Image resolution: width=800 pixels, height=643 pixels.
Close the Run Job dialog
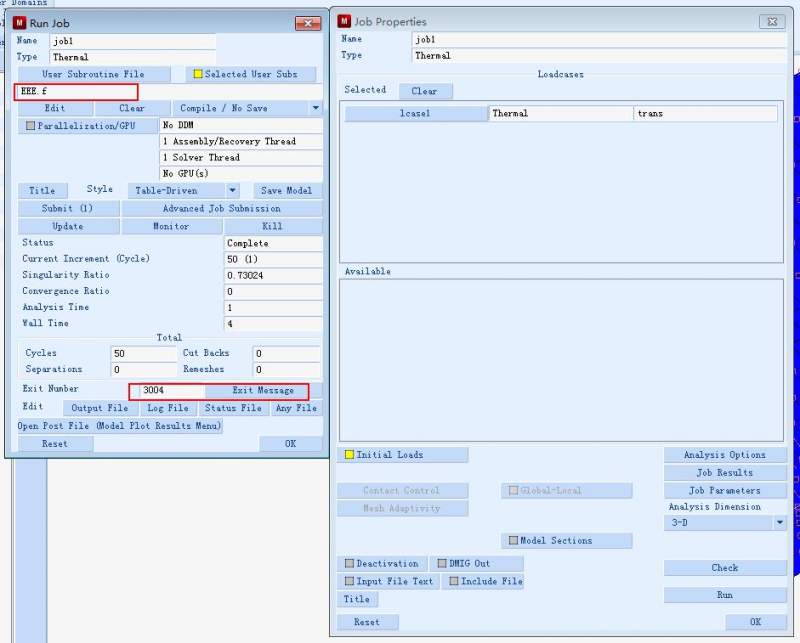[x=308, y=23]
